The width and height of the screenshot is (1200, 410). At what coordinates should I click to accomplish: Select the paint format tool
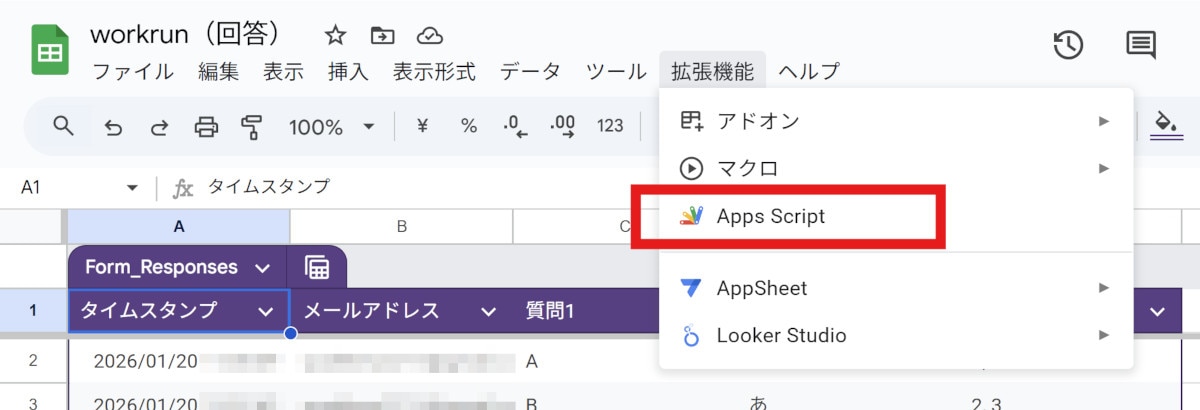[x=251, y=127]
